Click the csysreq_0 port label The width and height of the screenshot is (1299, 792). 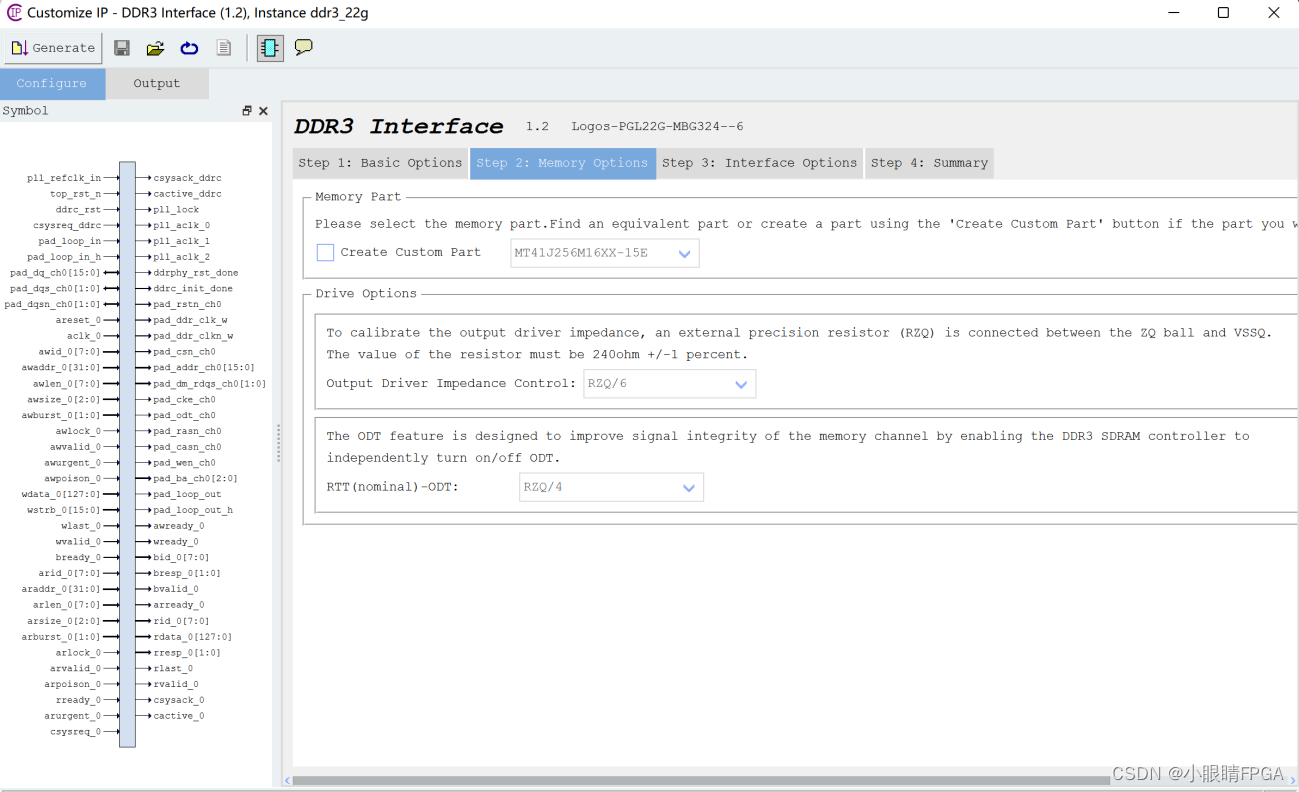coord(76,732)
